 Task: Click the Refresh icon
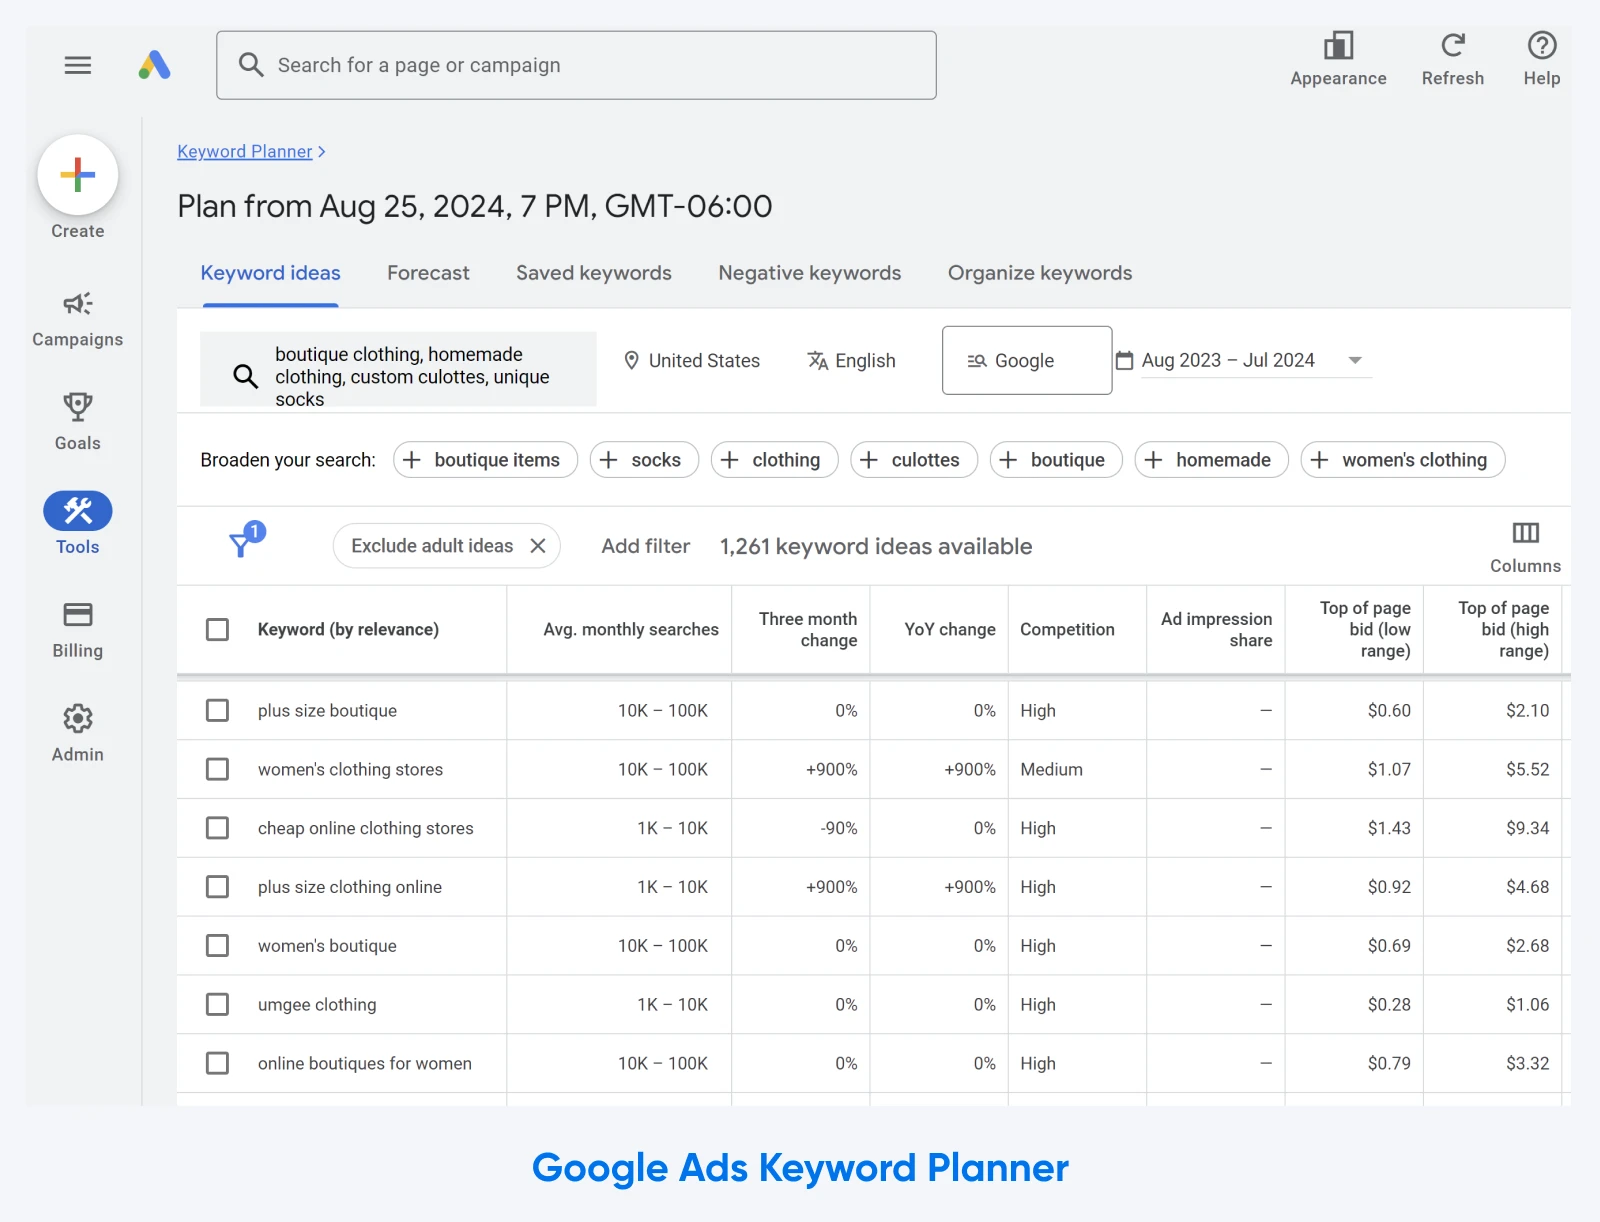(x=1453, y=45)
